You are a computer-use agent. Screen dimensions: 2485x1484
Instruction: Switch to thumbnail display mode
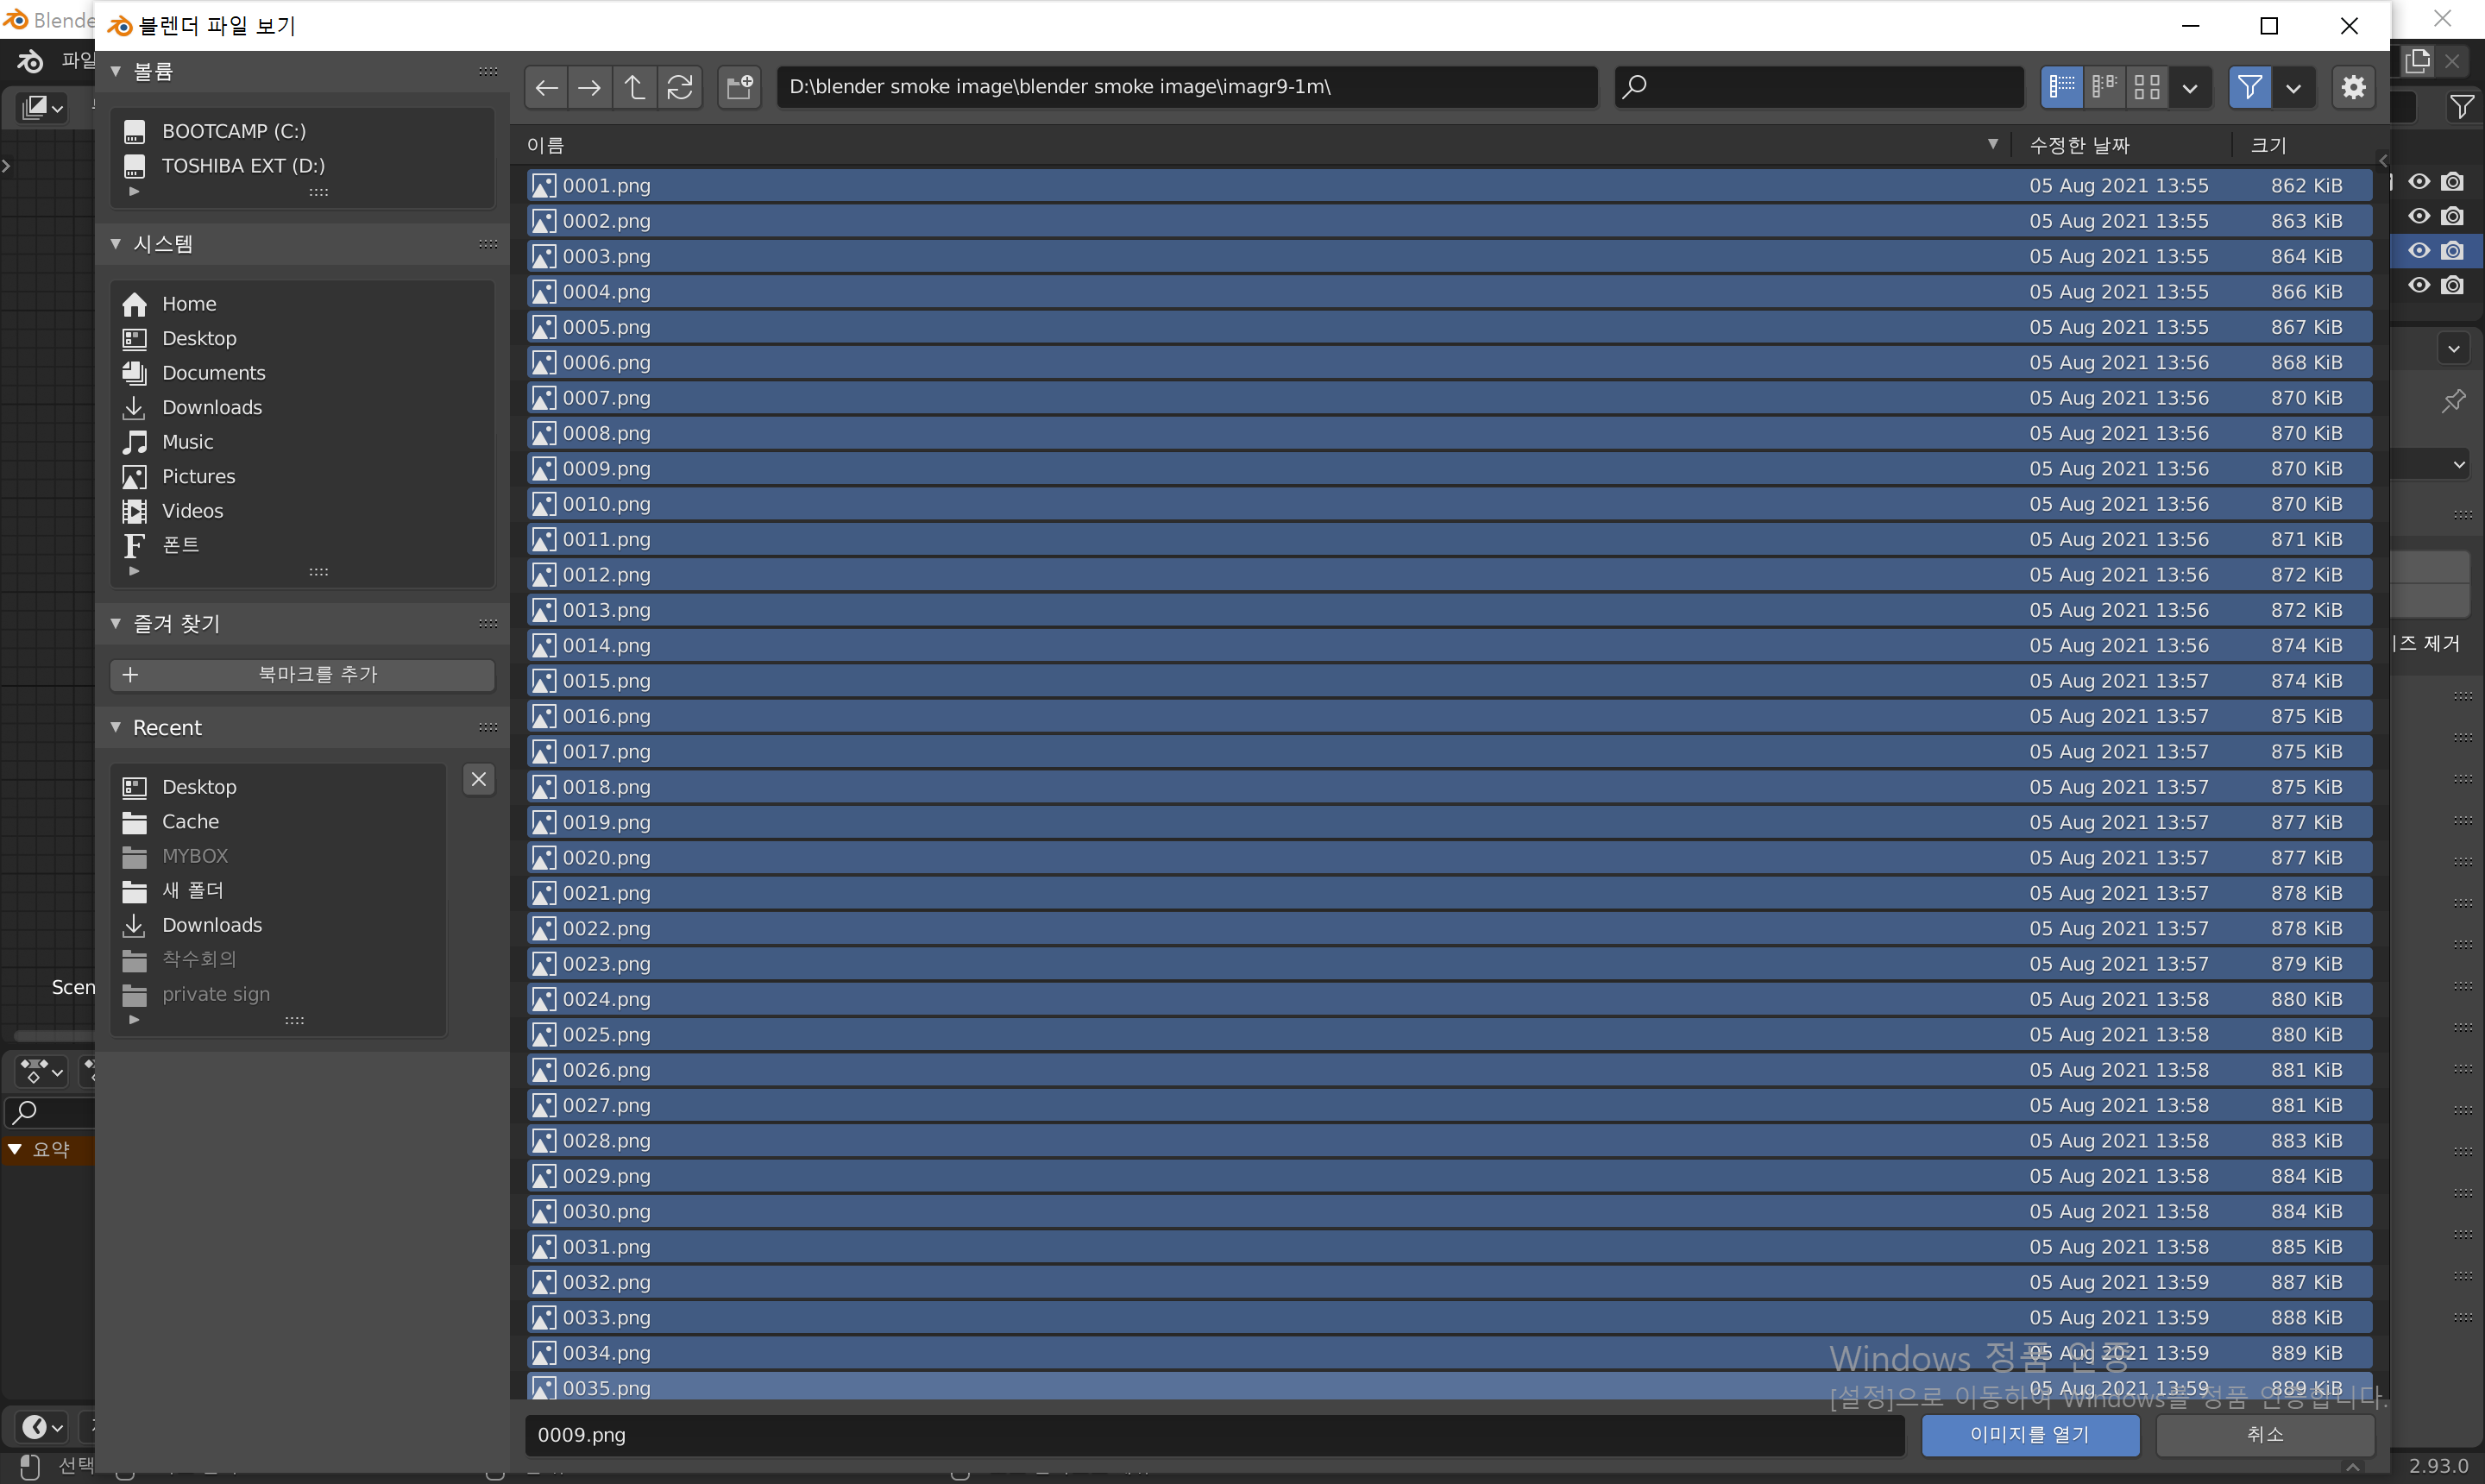[2146, 88]
